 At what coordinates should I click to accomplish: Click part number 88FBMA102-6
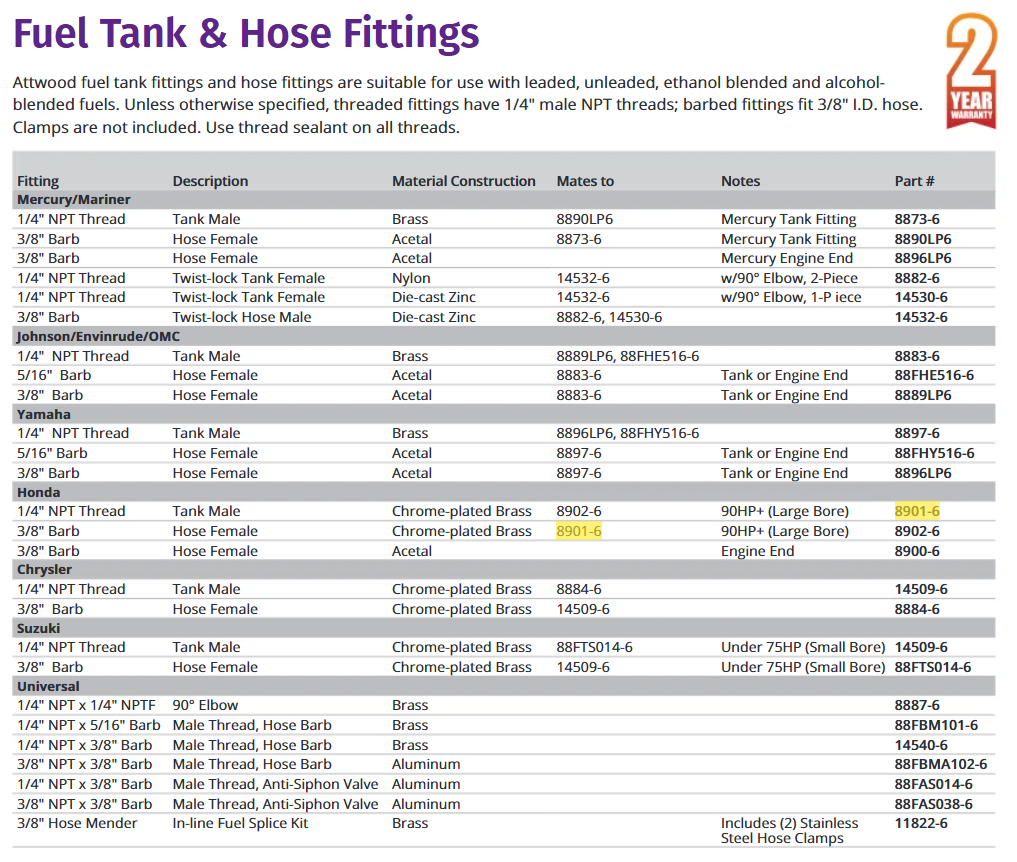[x=940, y=765]
